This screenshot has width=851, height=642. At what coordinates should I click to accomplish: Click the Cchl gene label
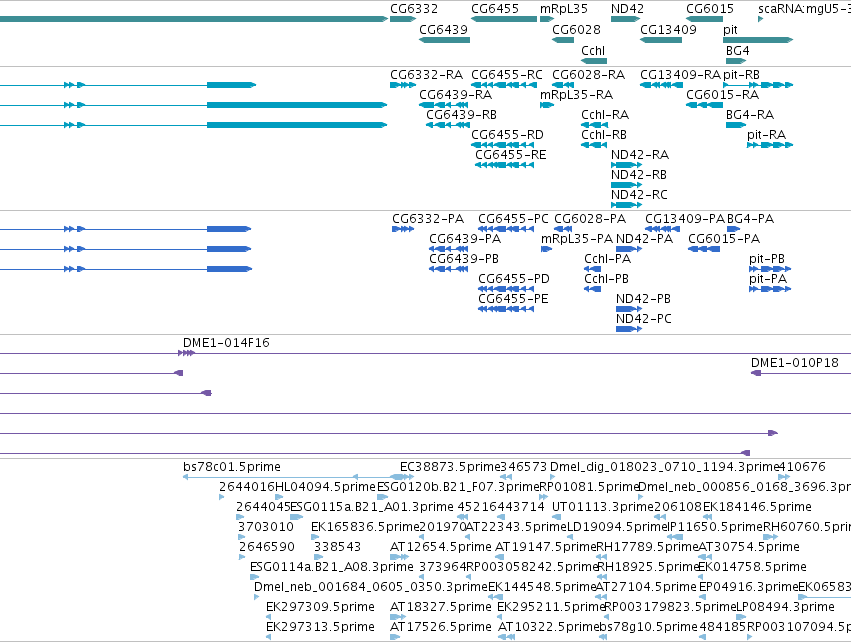tap(593, 50)
